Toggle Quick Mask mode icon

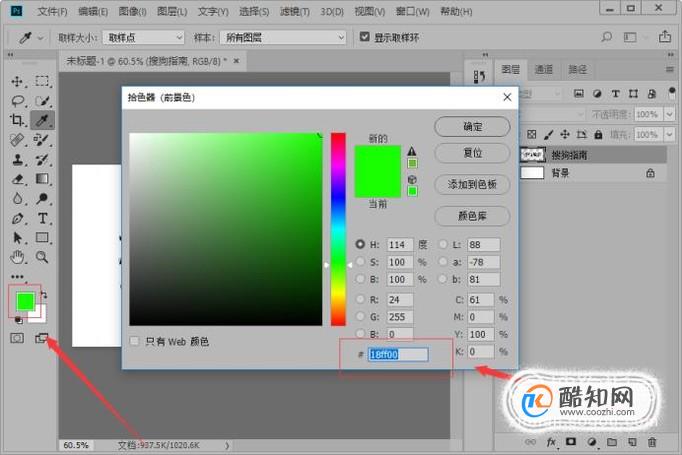point(17,338)
